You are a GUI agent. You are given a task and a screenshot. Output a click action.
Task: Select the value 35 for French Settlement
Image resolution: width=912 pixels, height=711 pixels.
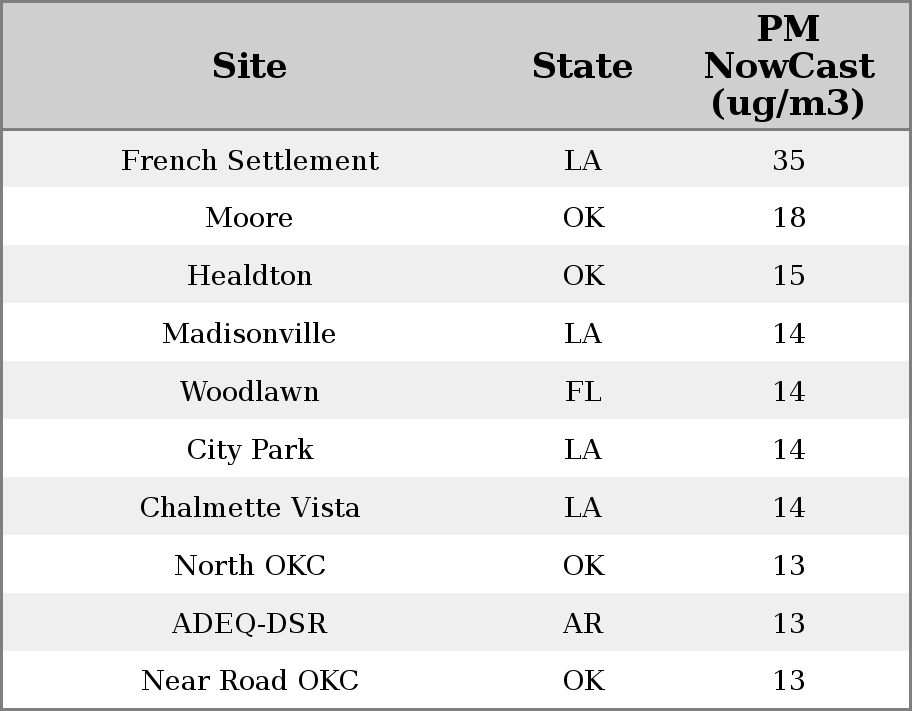[x=788, y=161]
